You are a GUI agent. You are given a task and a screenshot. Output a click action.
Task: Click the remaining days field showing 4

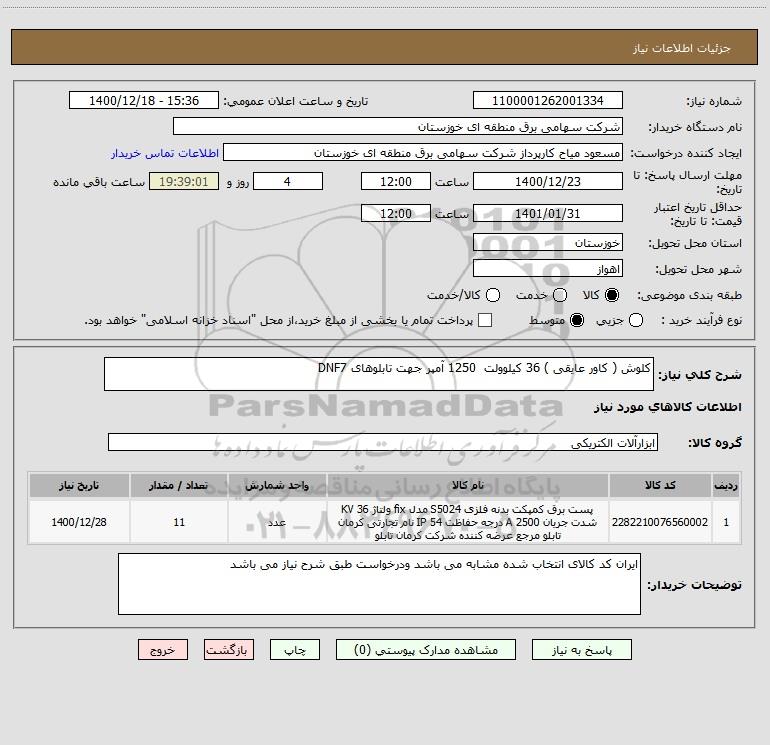click(288, 181)
